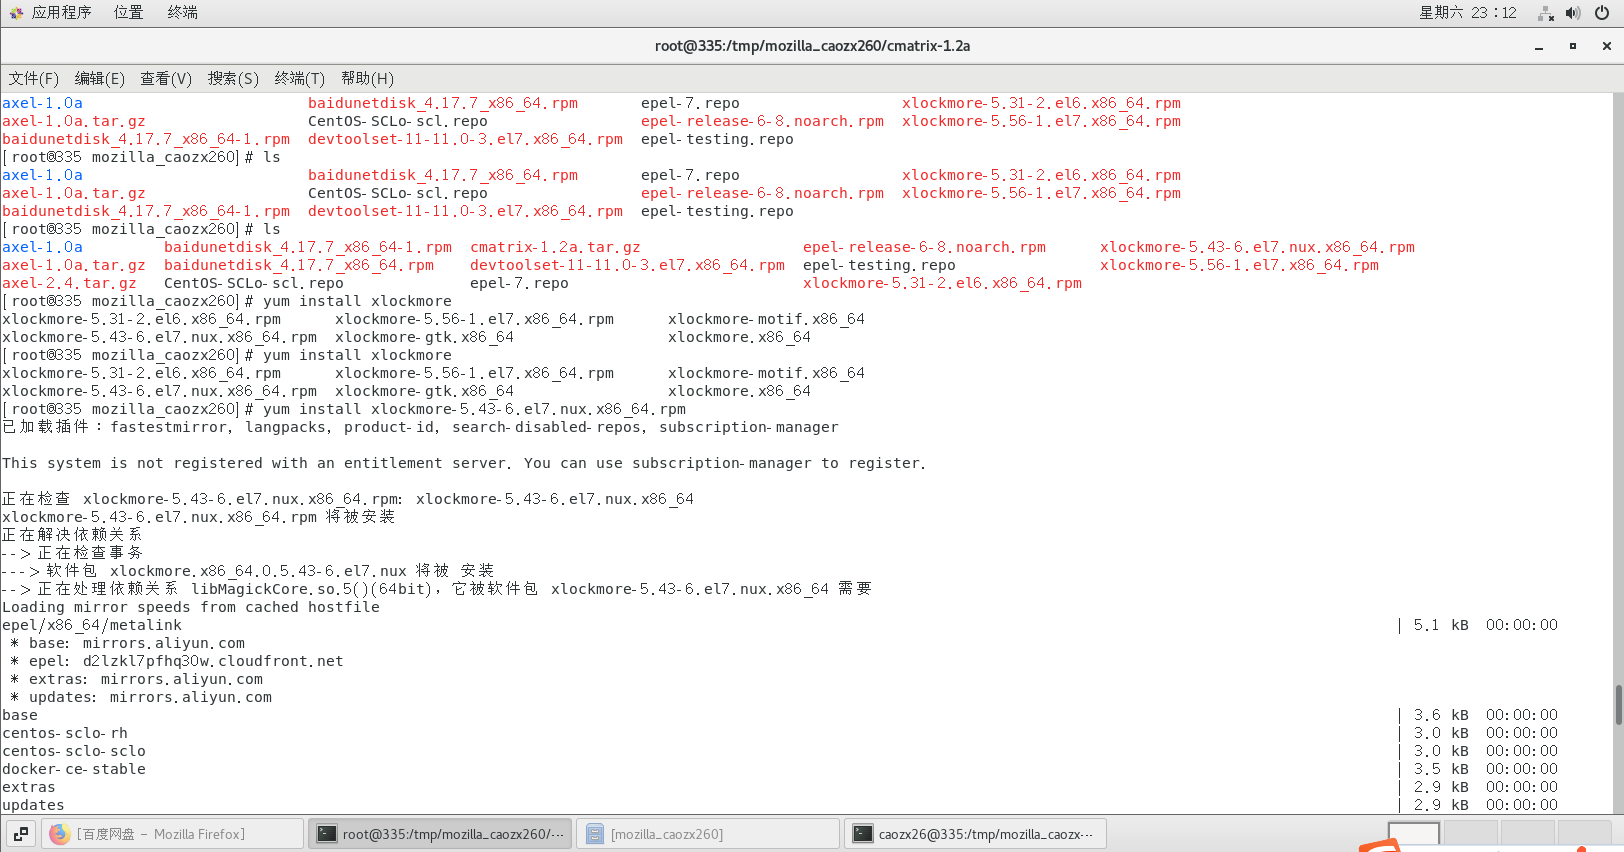Click the 'This system is not registered' message

click(464, 463)
